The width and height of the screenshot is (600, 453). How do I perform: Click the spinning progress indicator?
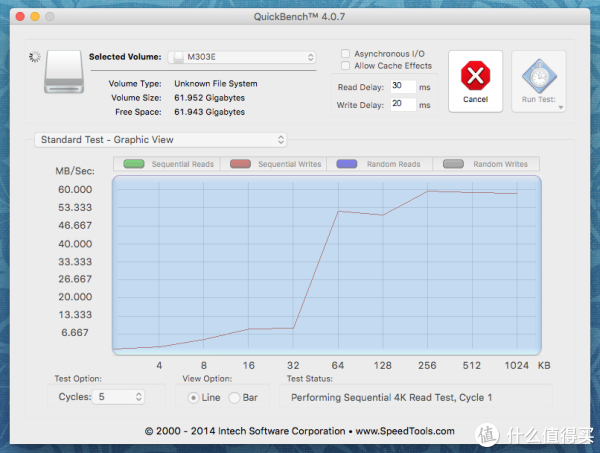(x=35, y=57)
